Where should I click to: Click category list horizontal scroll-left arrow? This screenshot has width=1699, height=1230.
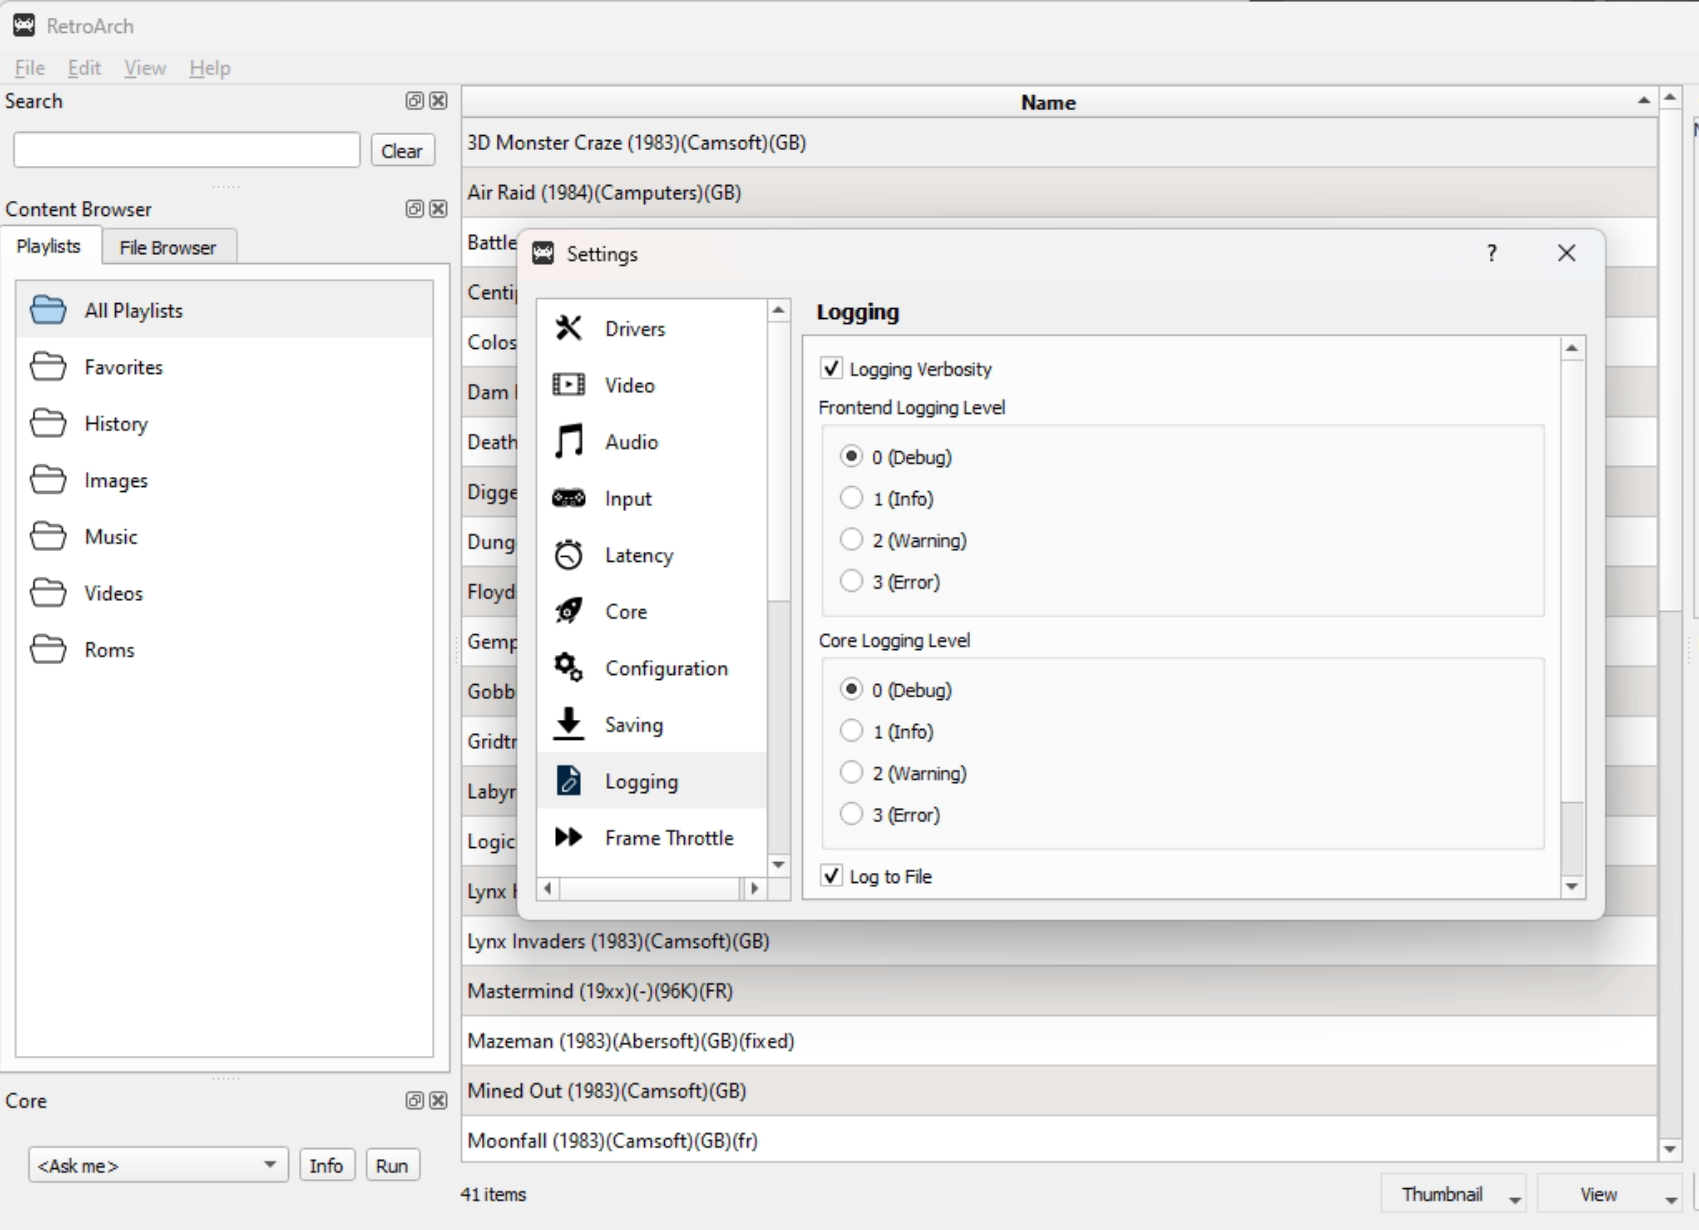point(548,888)
